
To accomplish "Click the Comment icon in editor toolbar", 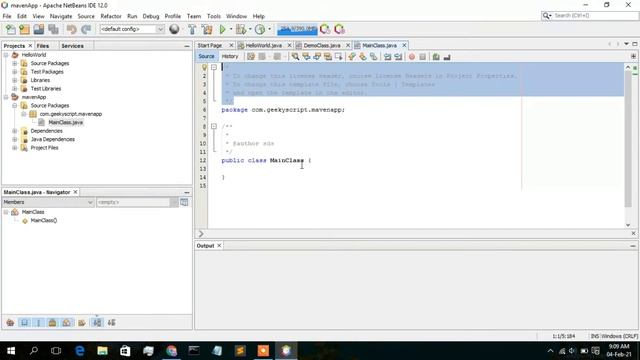I will [x=436, y=57].
